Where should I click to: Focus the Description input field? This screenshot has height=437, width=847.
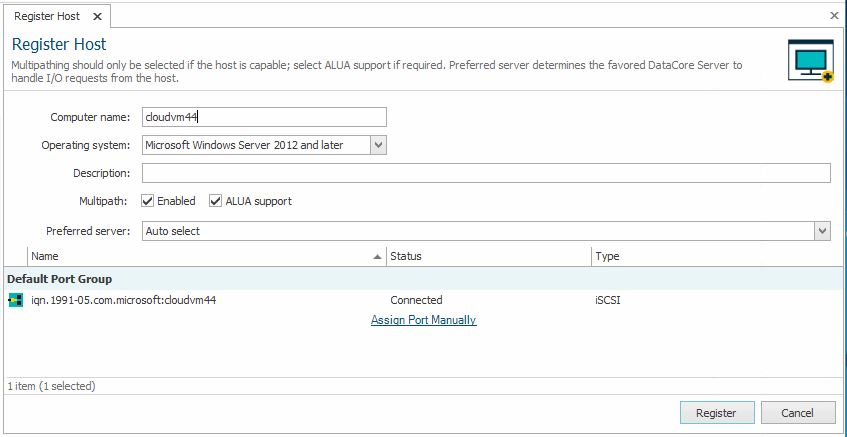tap(486, 173)
